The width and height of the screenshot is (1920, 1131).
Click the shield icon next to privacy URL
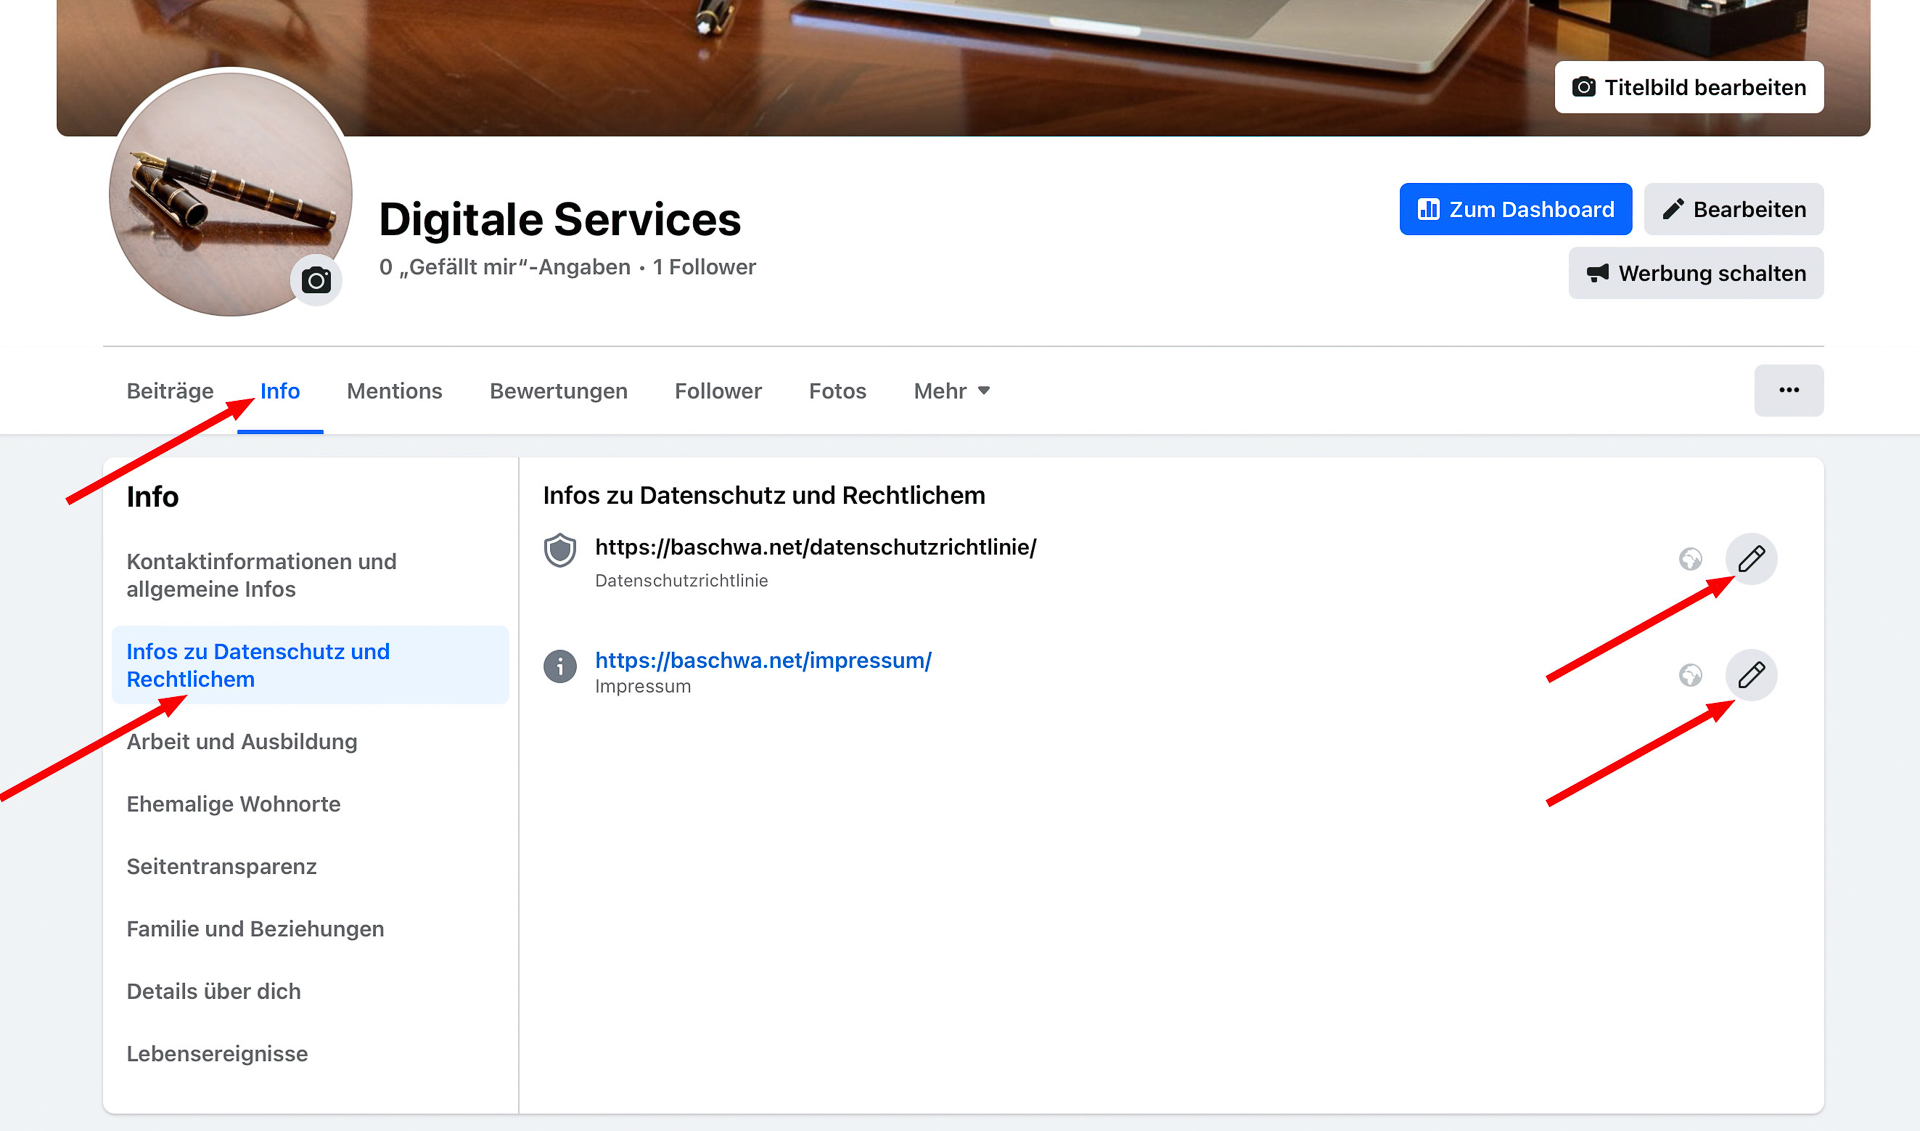[x=560, y=550]
